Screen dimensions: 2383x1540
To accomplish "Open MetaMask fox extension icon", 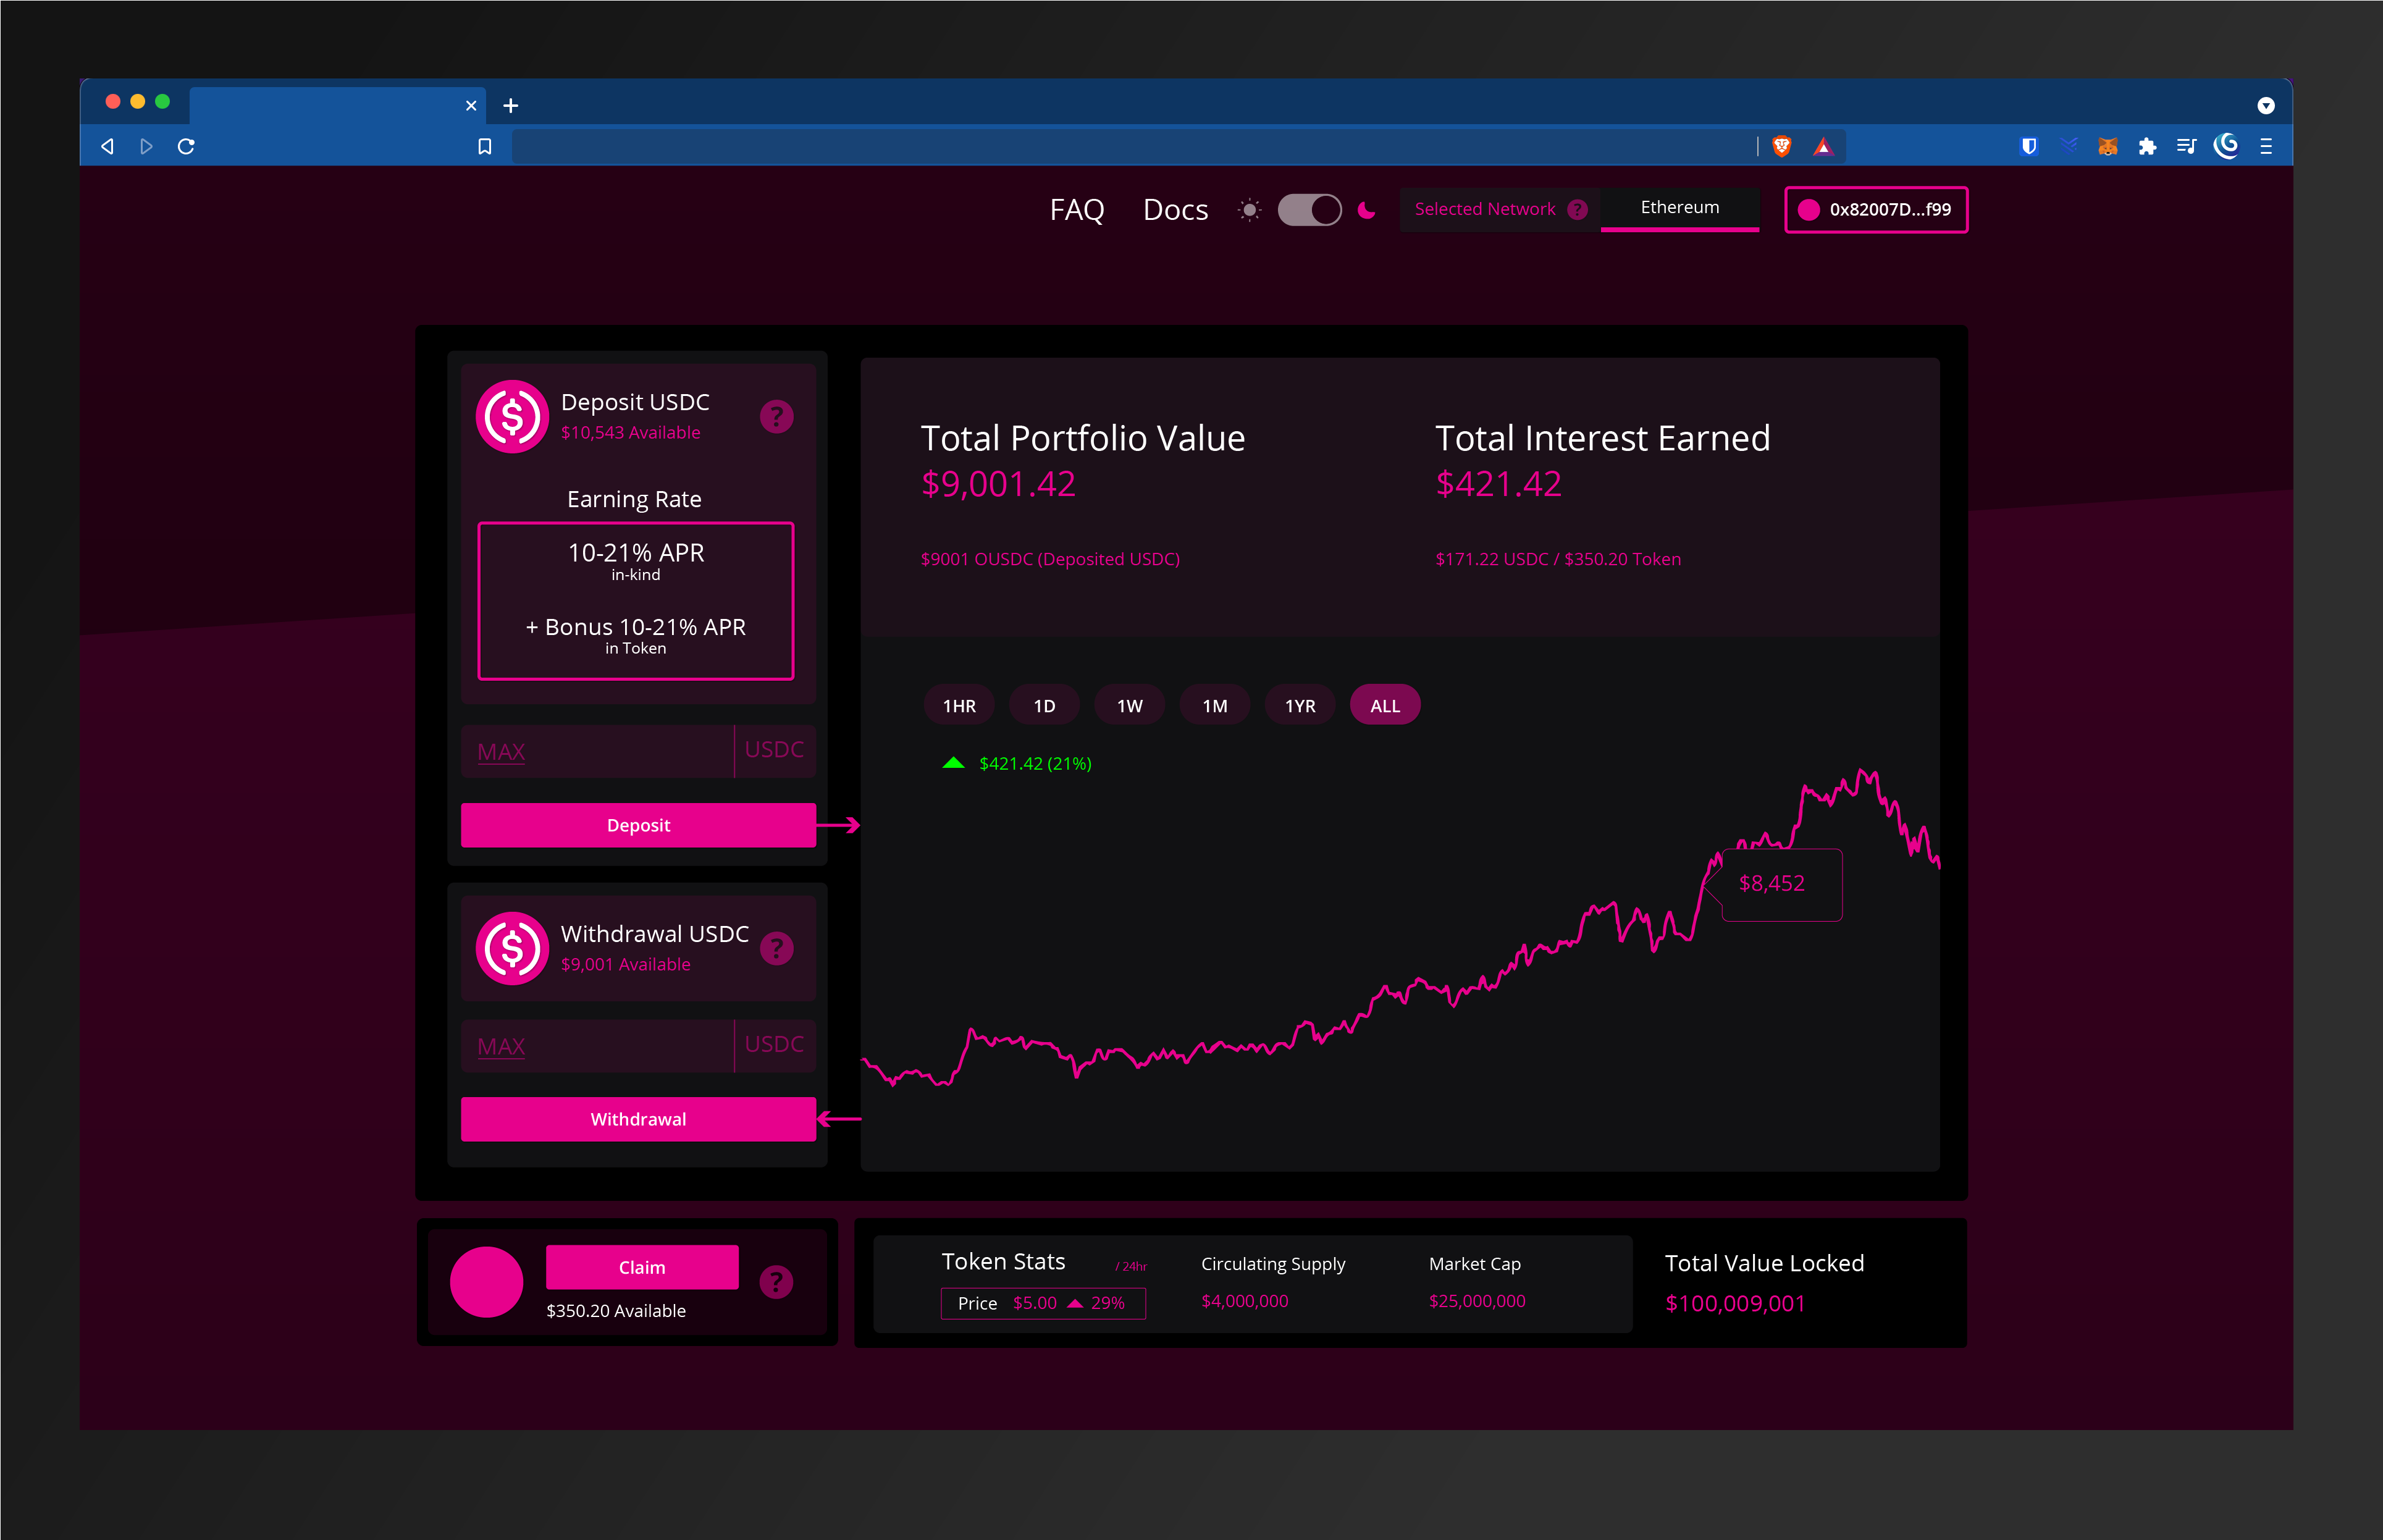I will [x=2107, y=147].
